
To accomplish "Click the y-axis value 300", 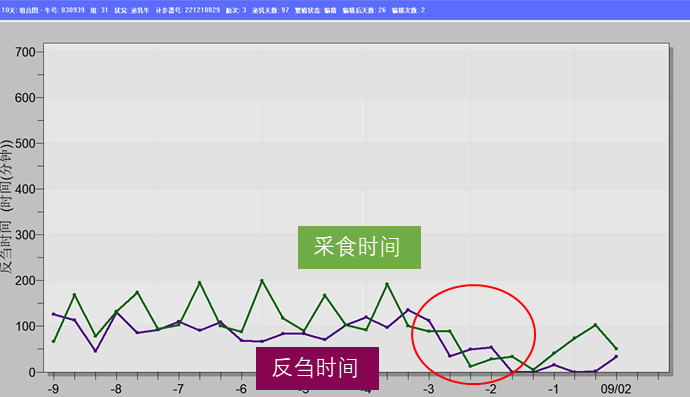I will click(x=25, y=235).
